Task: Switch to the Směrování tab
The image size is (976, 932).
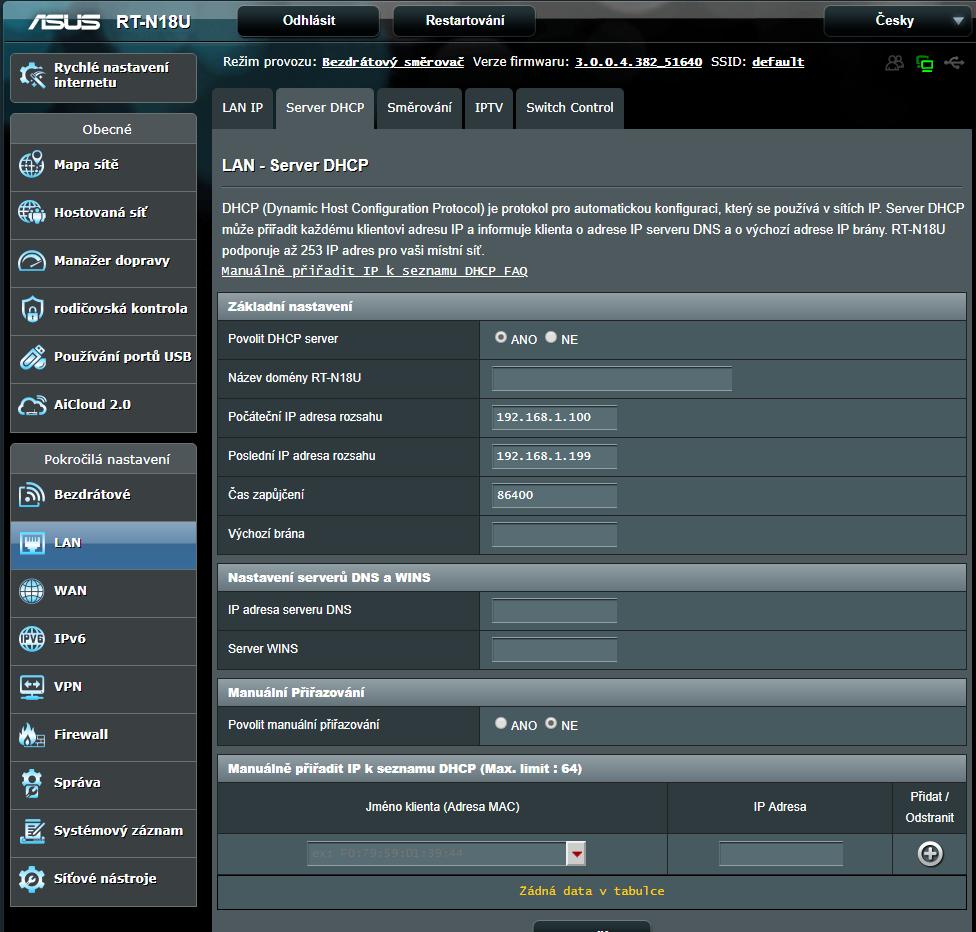Action: [x=419, y=108]
